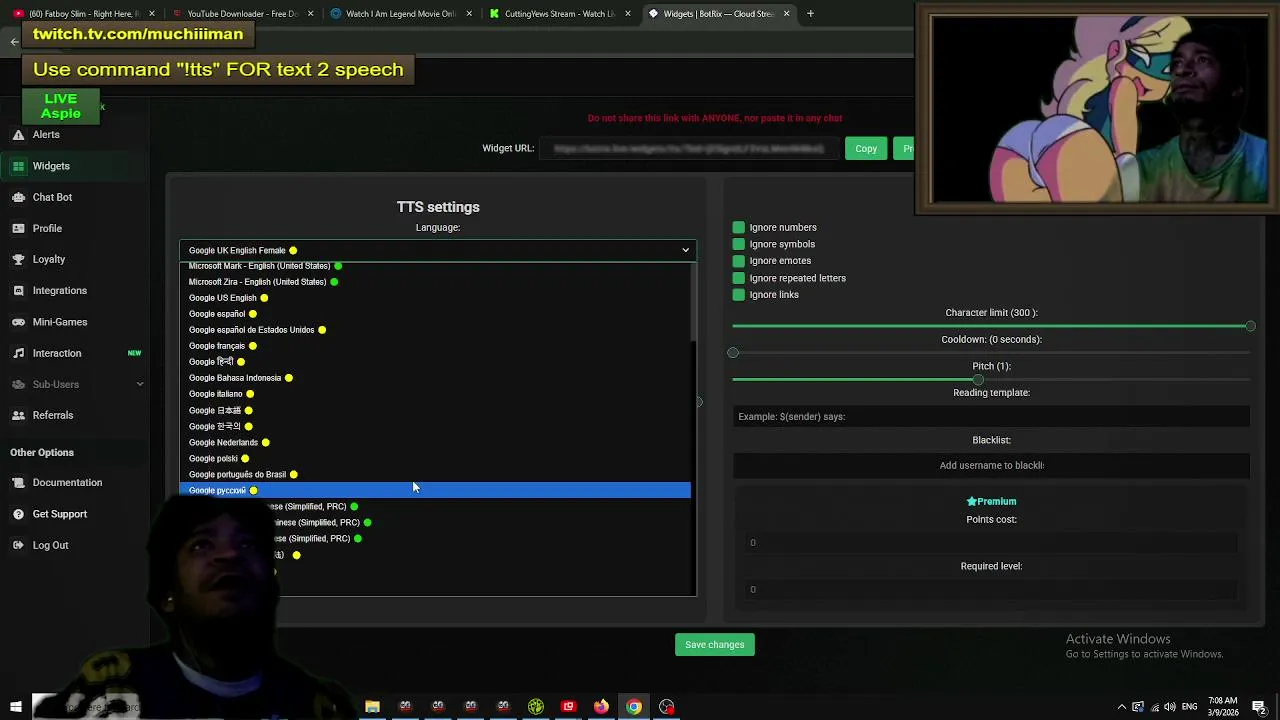Select highlighted Google русский voice
The image size is (1280, 720).
(x=435, y=490)
